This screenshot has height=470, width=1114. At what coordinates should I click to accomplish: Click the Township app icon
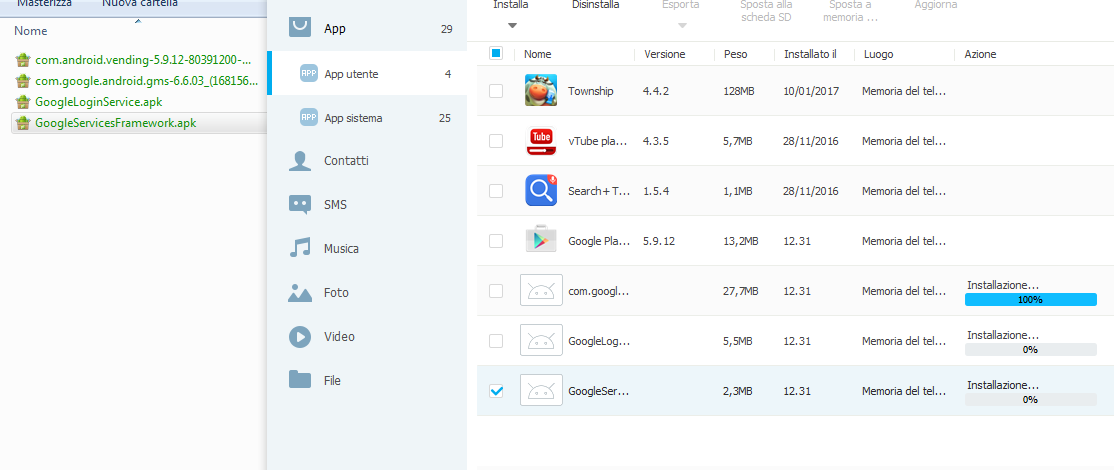point(541,91)
